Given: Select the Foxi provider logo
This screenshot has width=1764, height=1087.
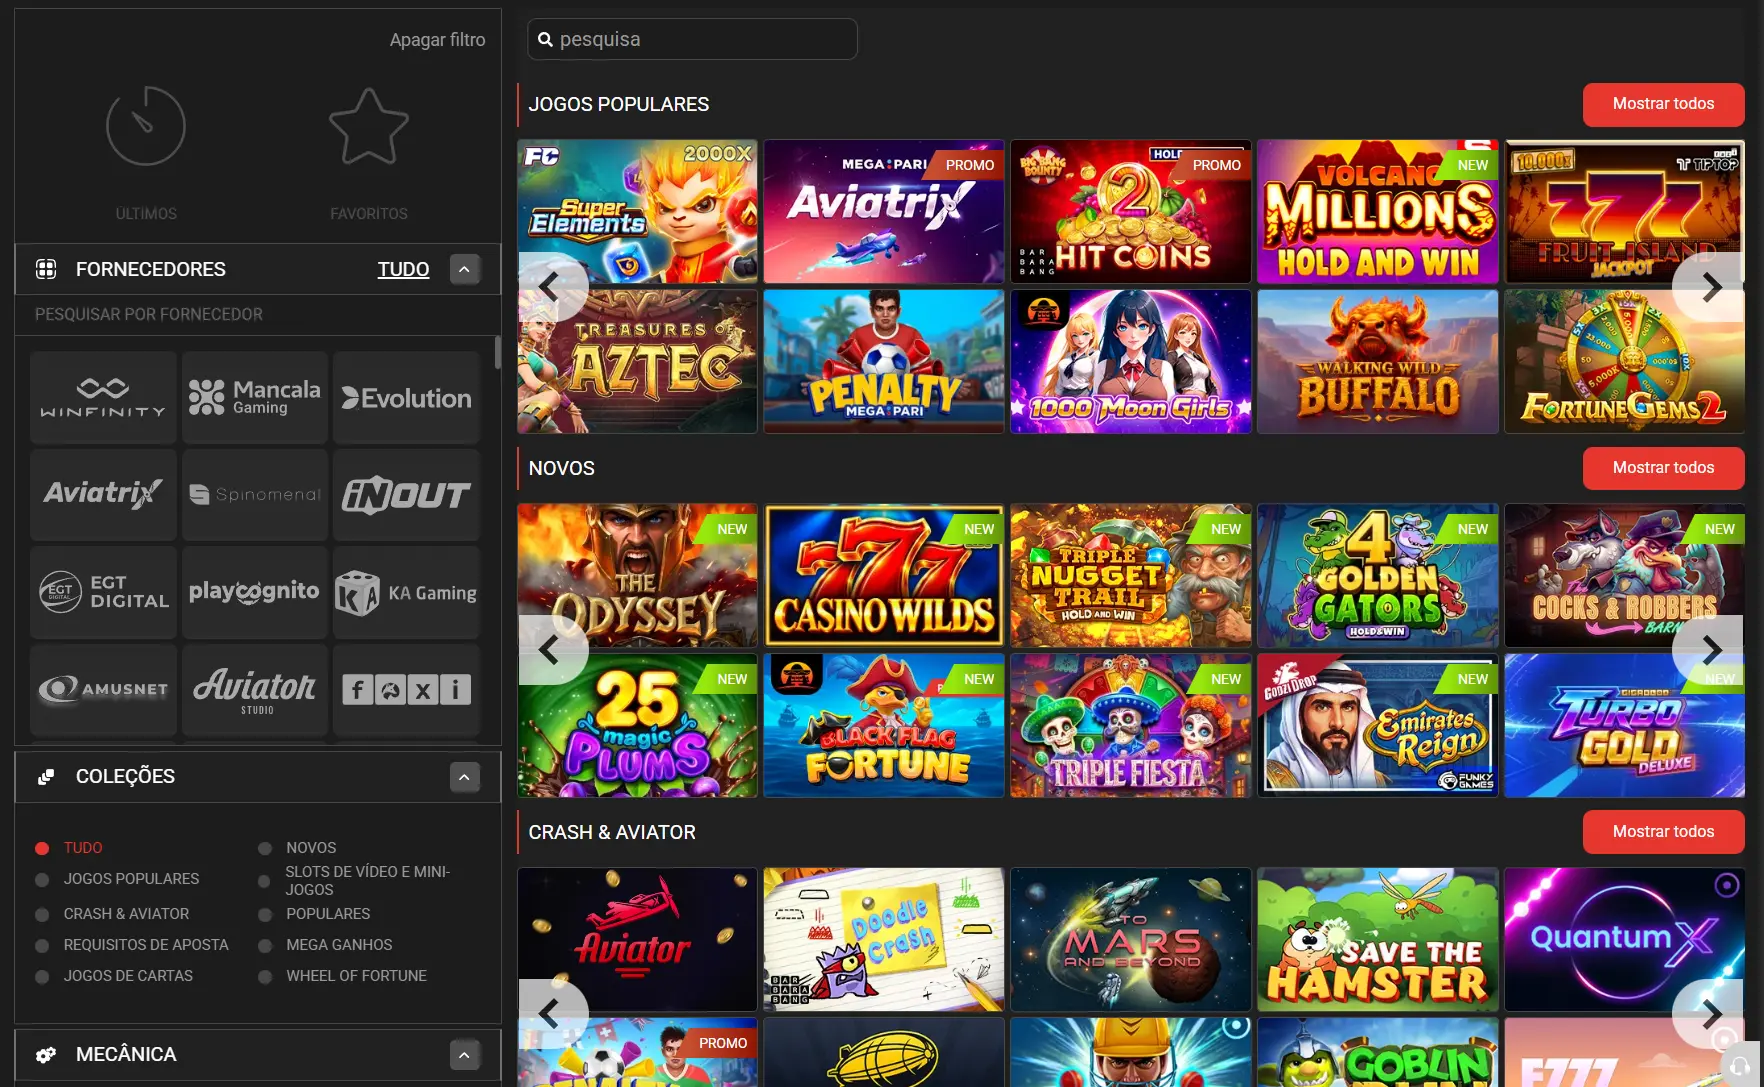Looking at the screenshot, I should 406,689.
